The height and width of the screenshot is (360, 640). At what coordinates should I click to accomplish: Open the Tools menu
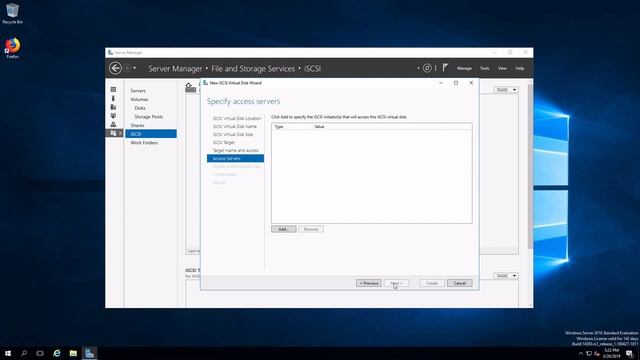484,68
